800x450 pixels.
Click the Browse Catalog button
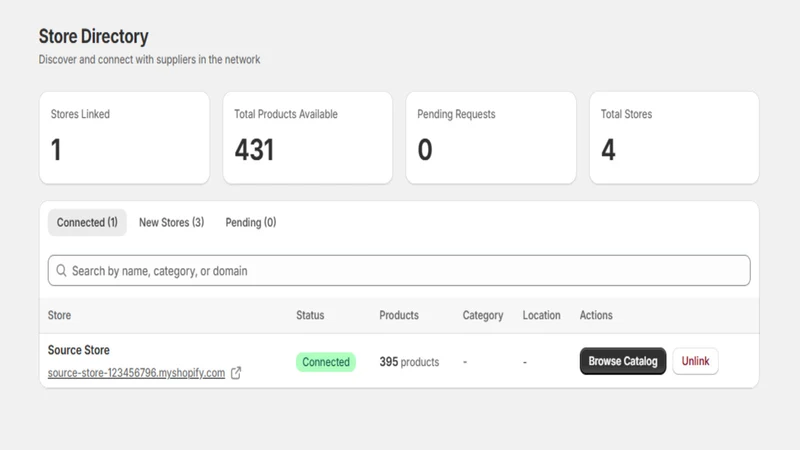tap(623, 361)
